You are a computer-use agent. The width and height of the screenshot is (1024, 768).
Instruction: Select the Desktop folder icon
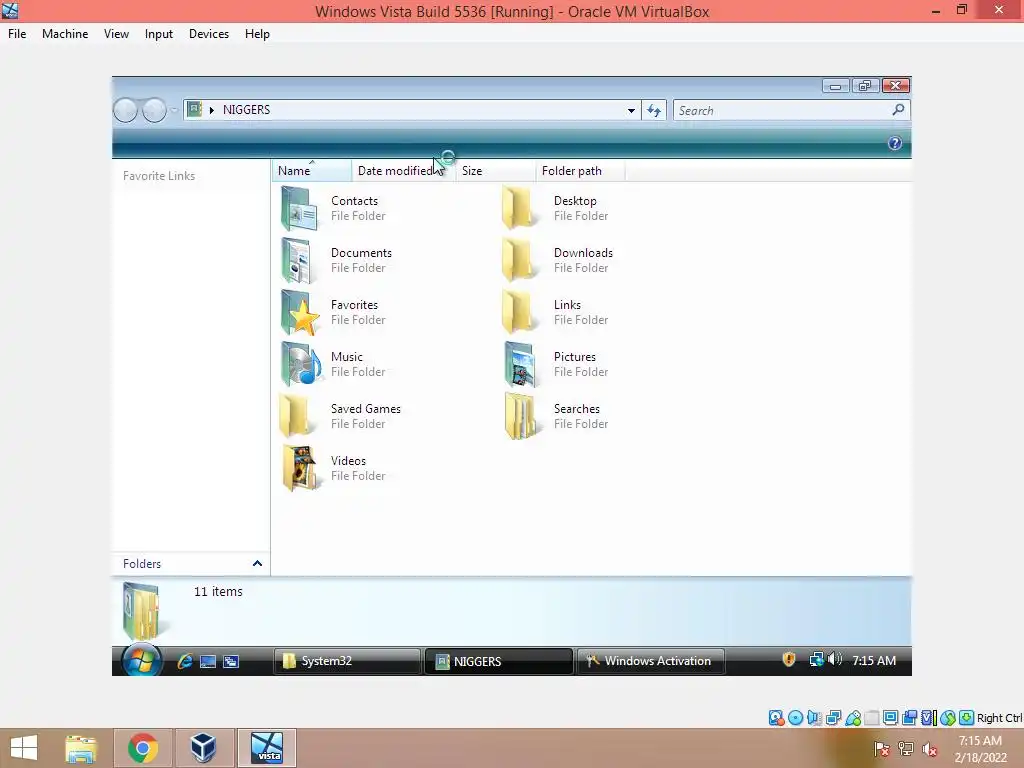520,208
